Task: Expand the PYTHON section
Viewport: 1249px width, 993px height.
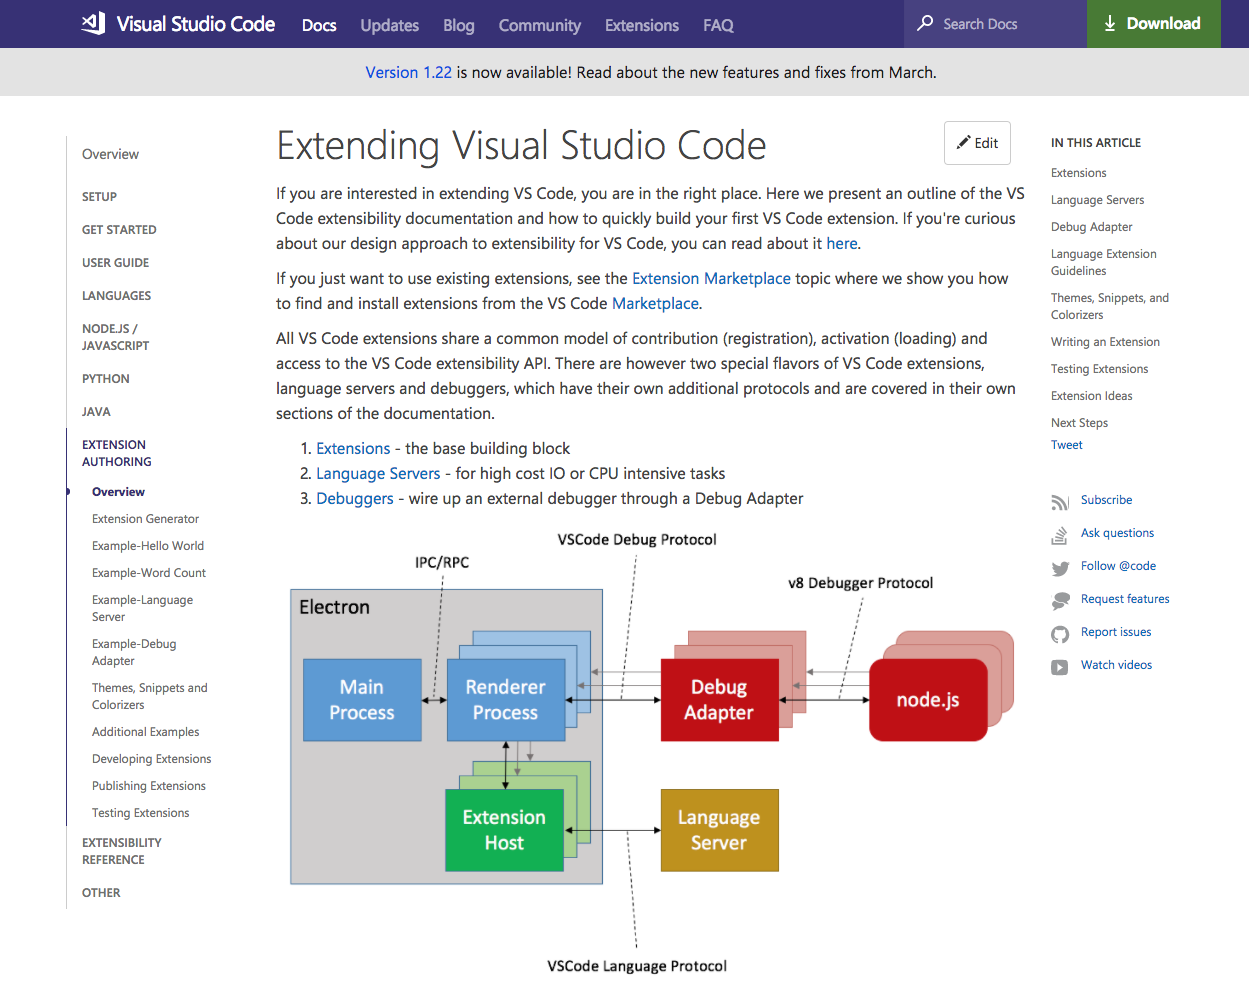Action: (106, 379)
